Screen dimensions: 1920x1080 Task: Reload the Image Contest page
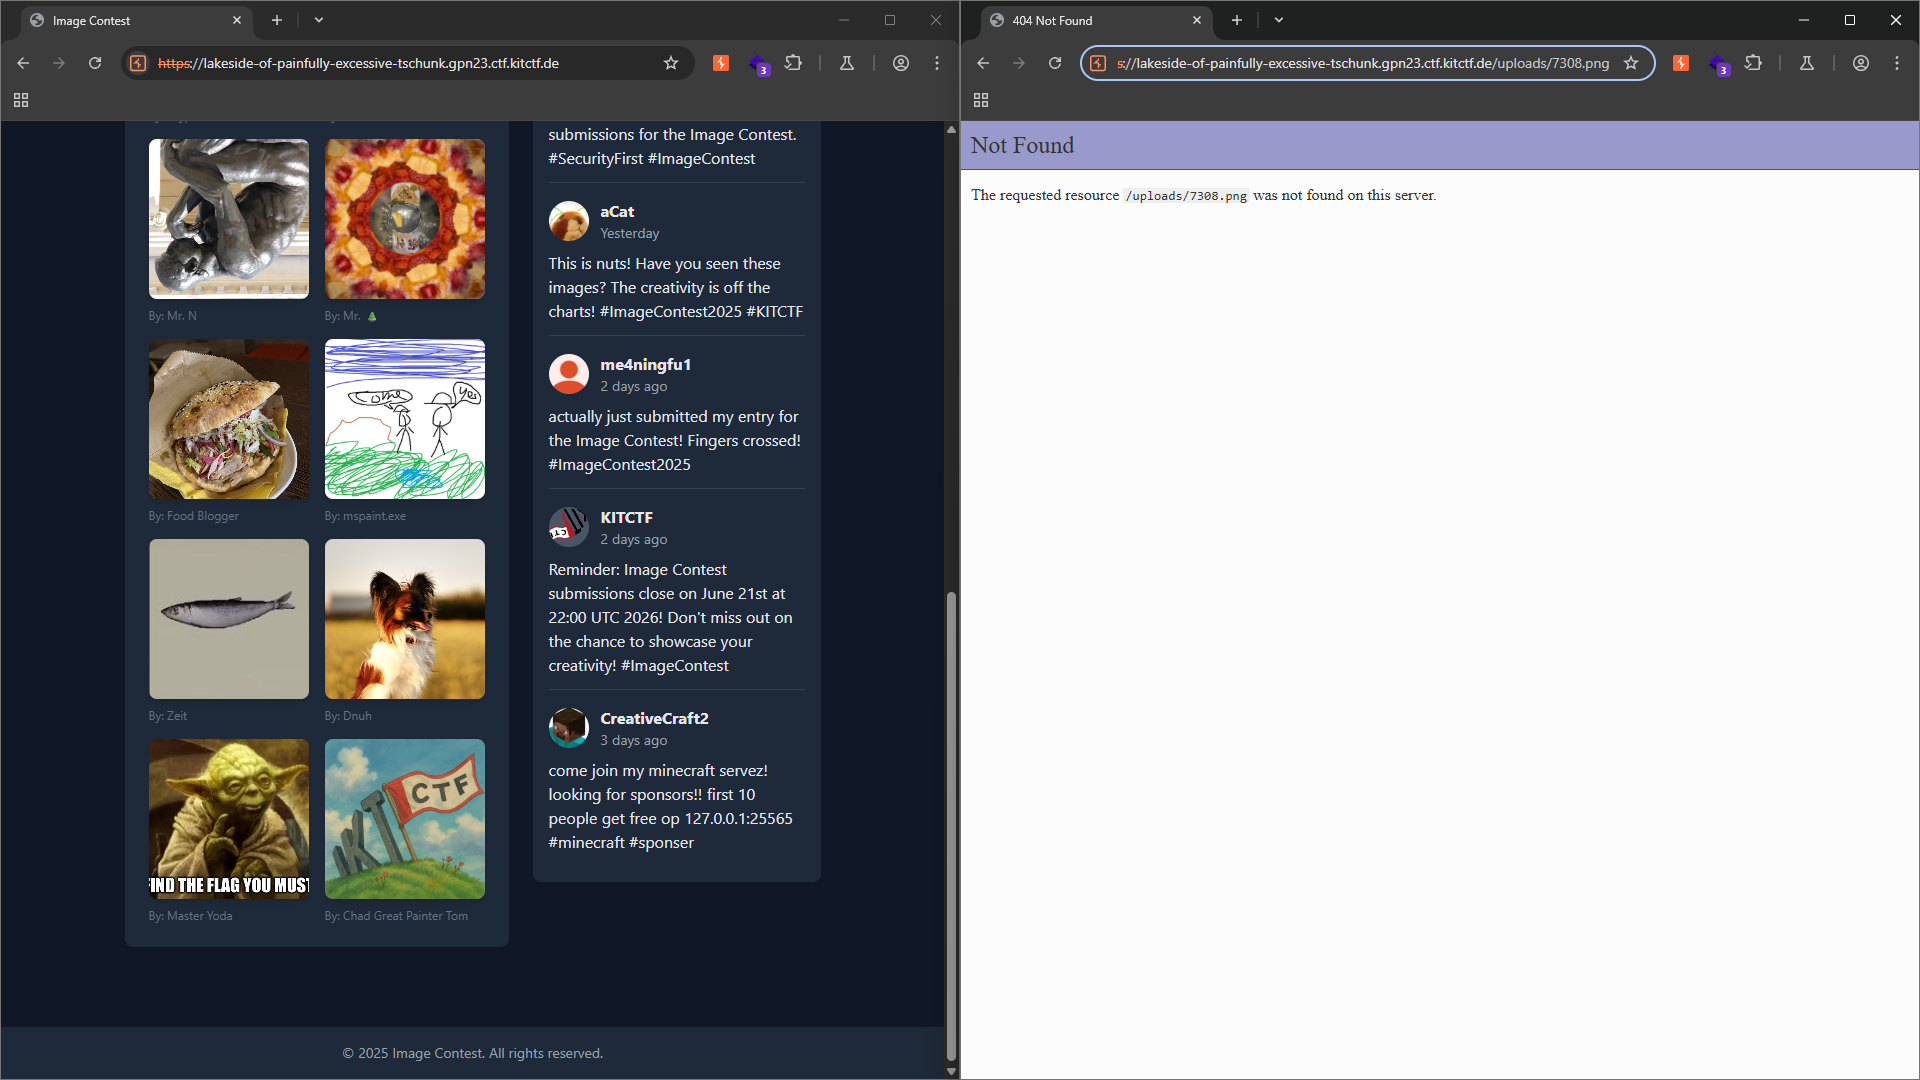click(95, 63)
